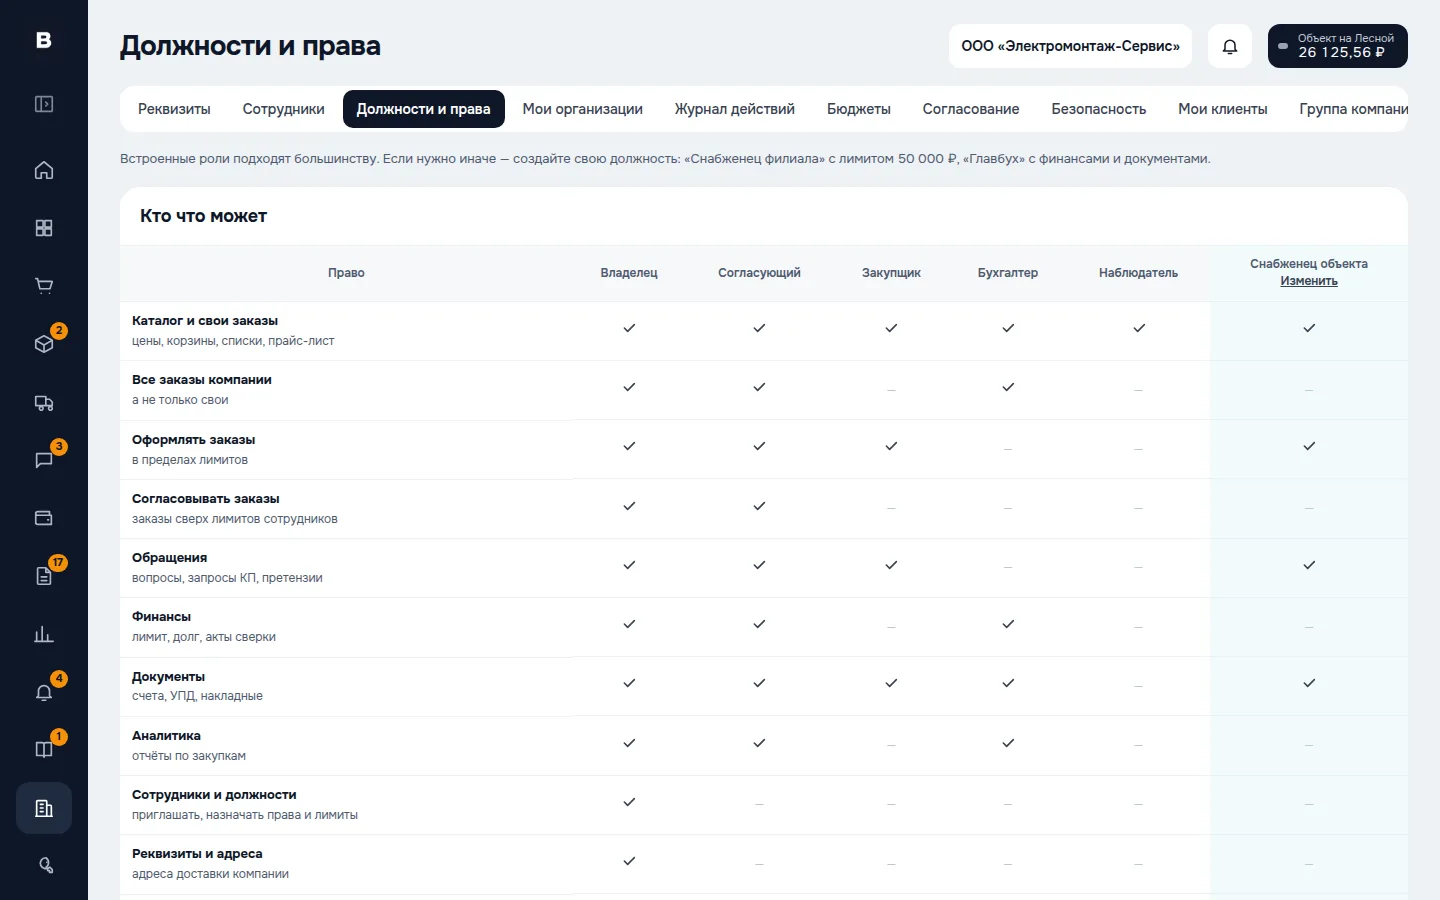The height and width of the screenshot is (900, 1440).
Task: Open the shopping cart icon in the sidebar
Action: click(44, 286)
